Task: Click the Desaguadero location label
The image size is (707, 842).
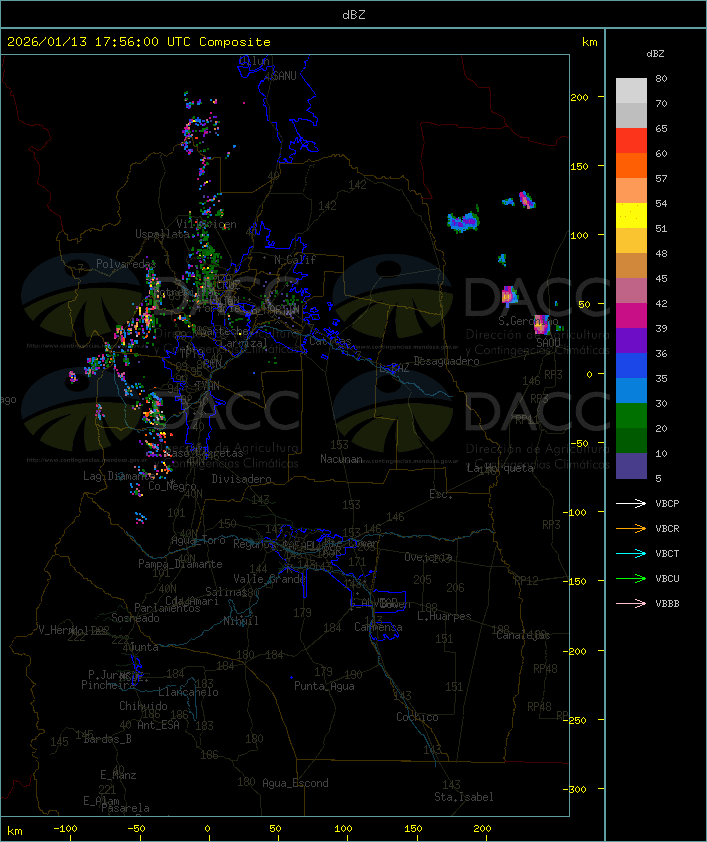Action: coord(447,361)
